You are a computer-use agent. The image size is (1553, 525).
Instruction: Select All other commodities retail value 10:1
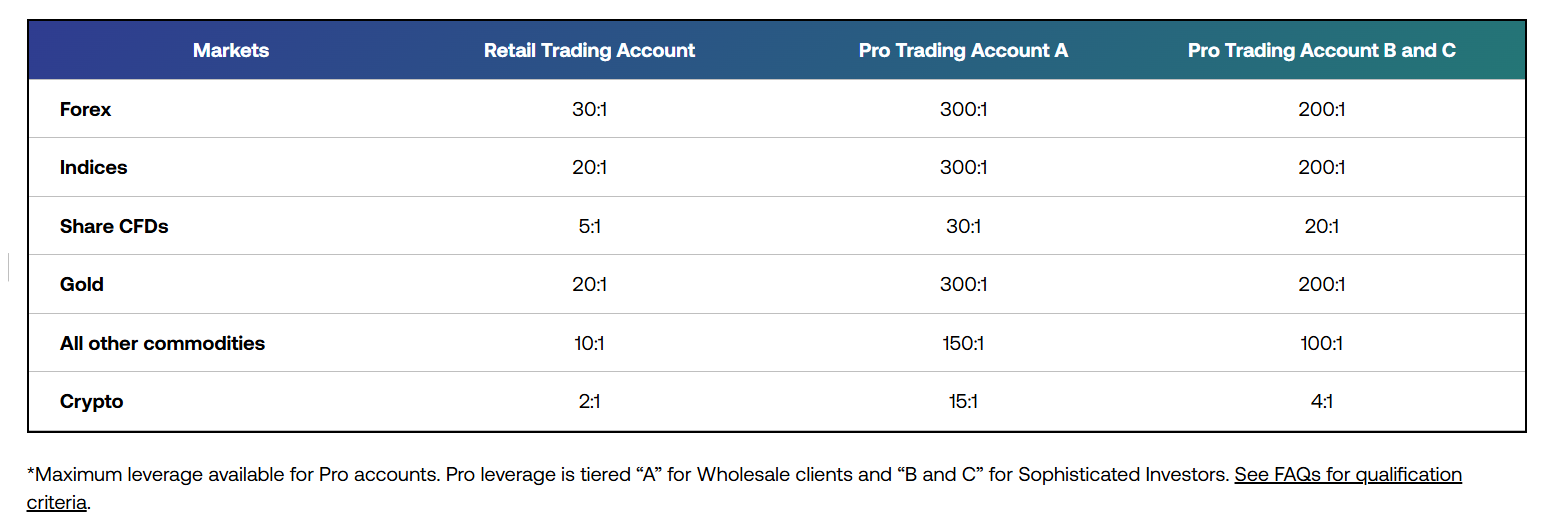[x=589, y=343]
